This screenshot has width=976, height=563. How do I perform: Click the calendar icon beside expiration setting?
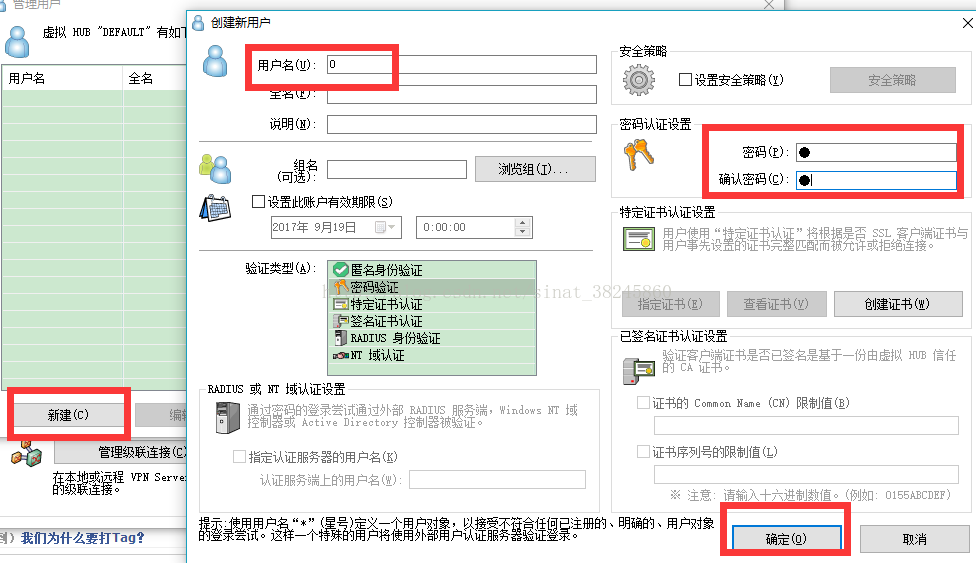[x=216, y=206]
